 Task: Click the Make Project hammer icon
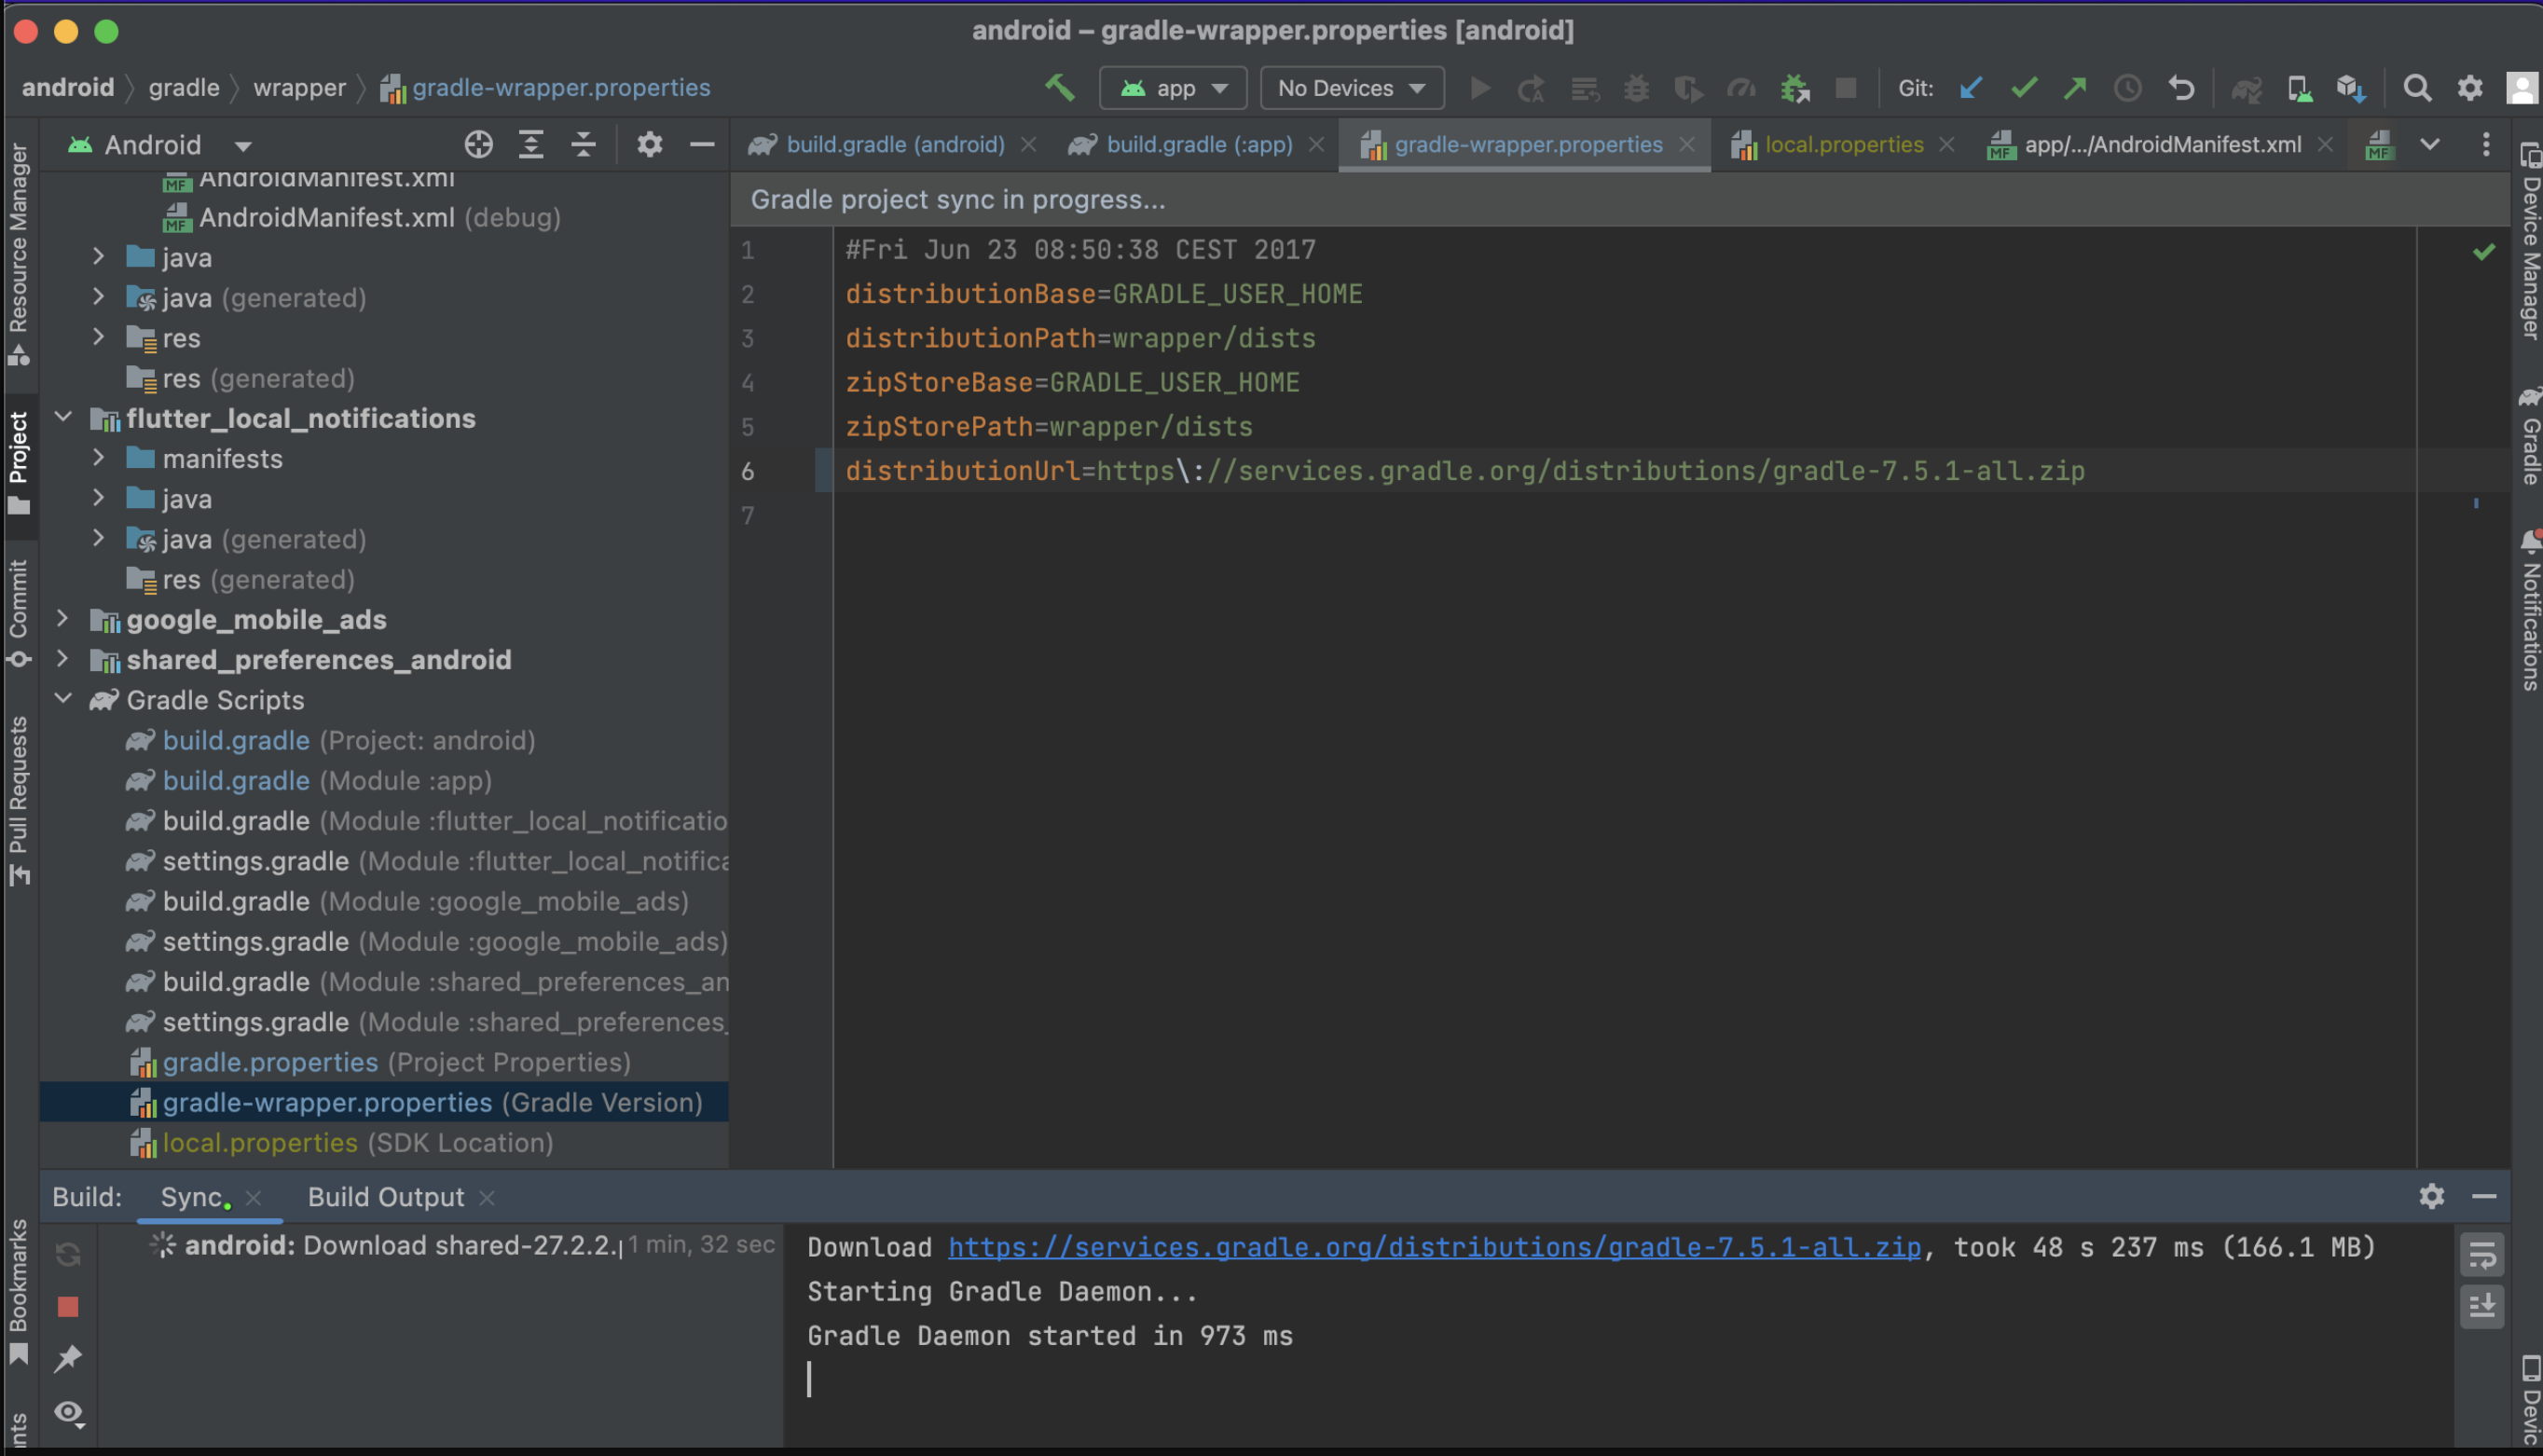click(1060, 88)
